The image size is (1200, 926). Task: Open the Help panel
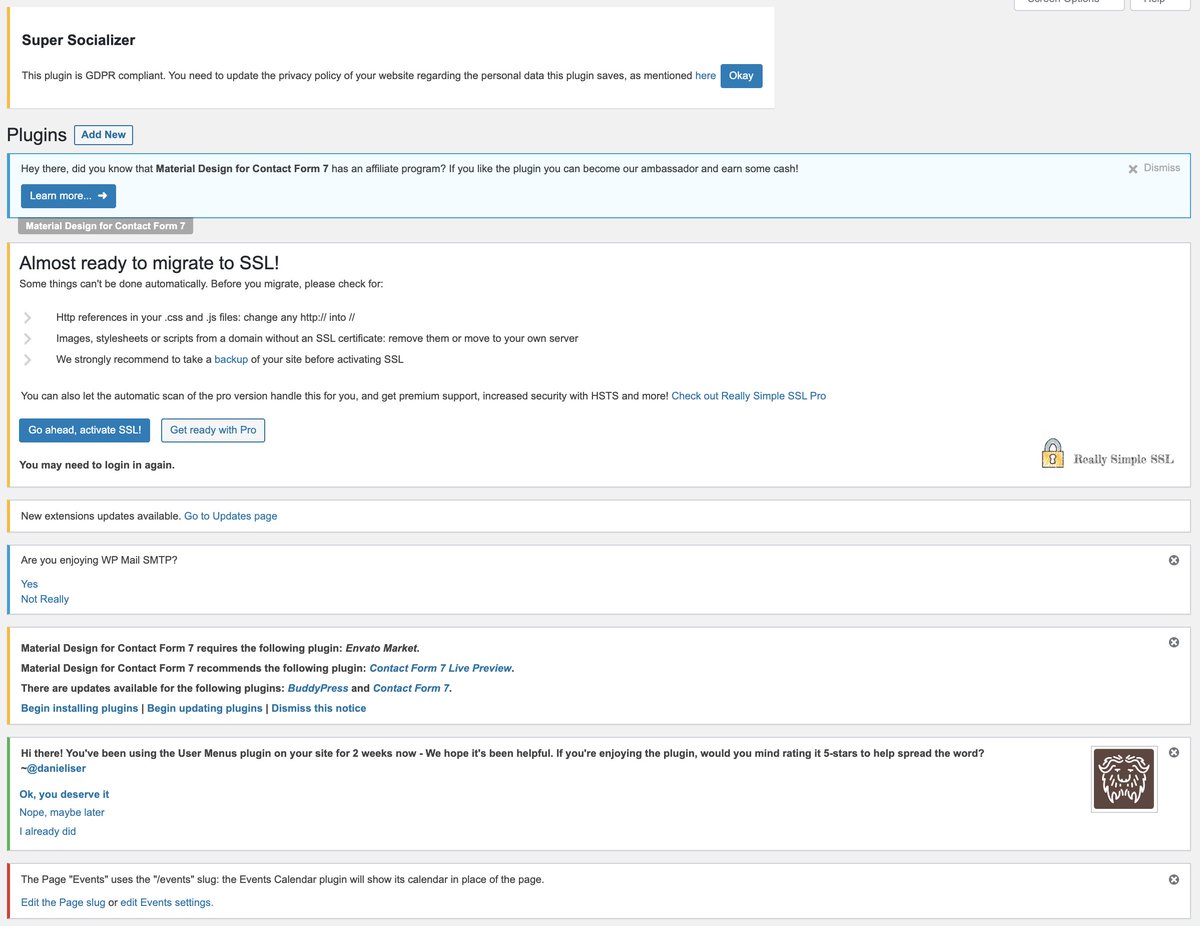coord(1159,3)
